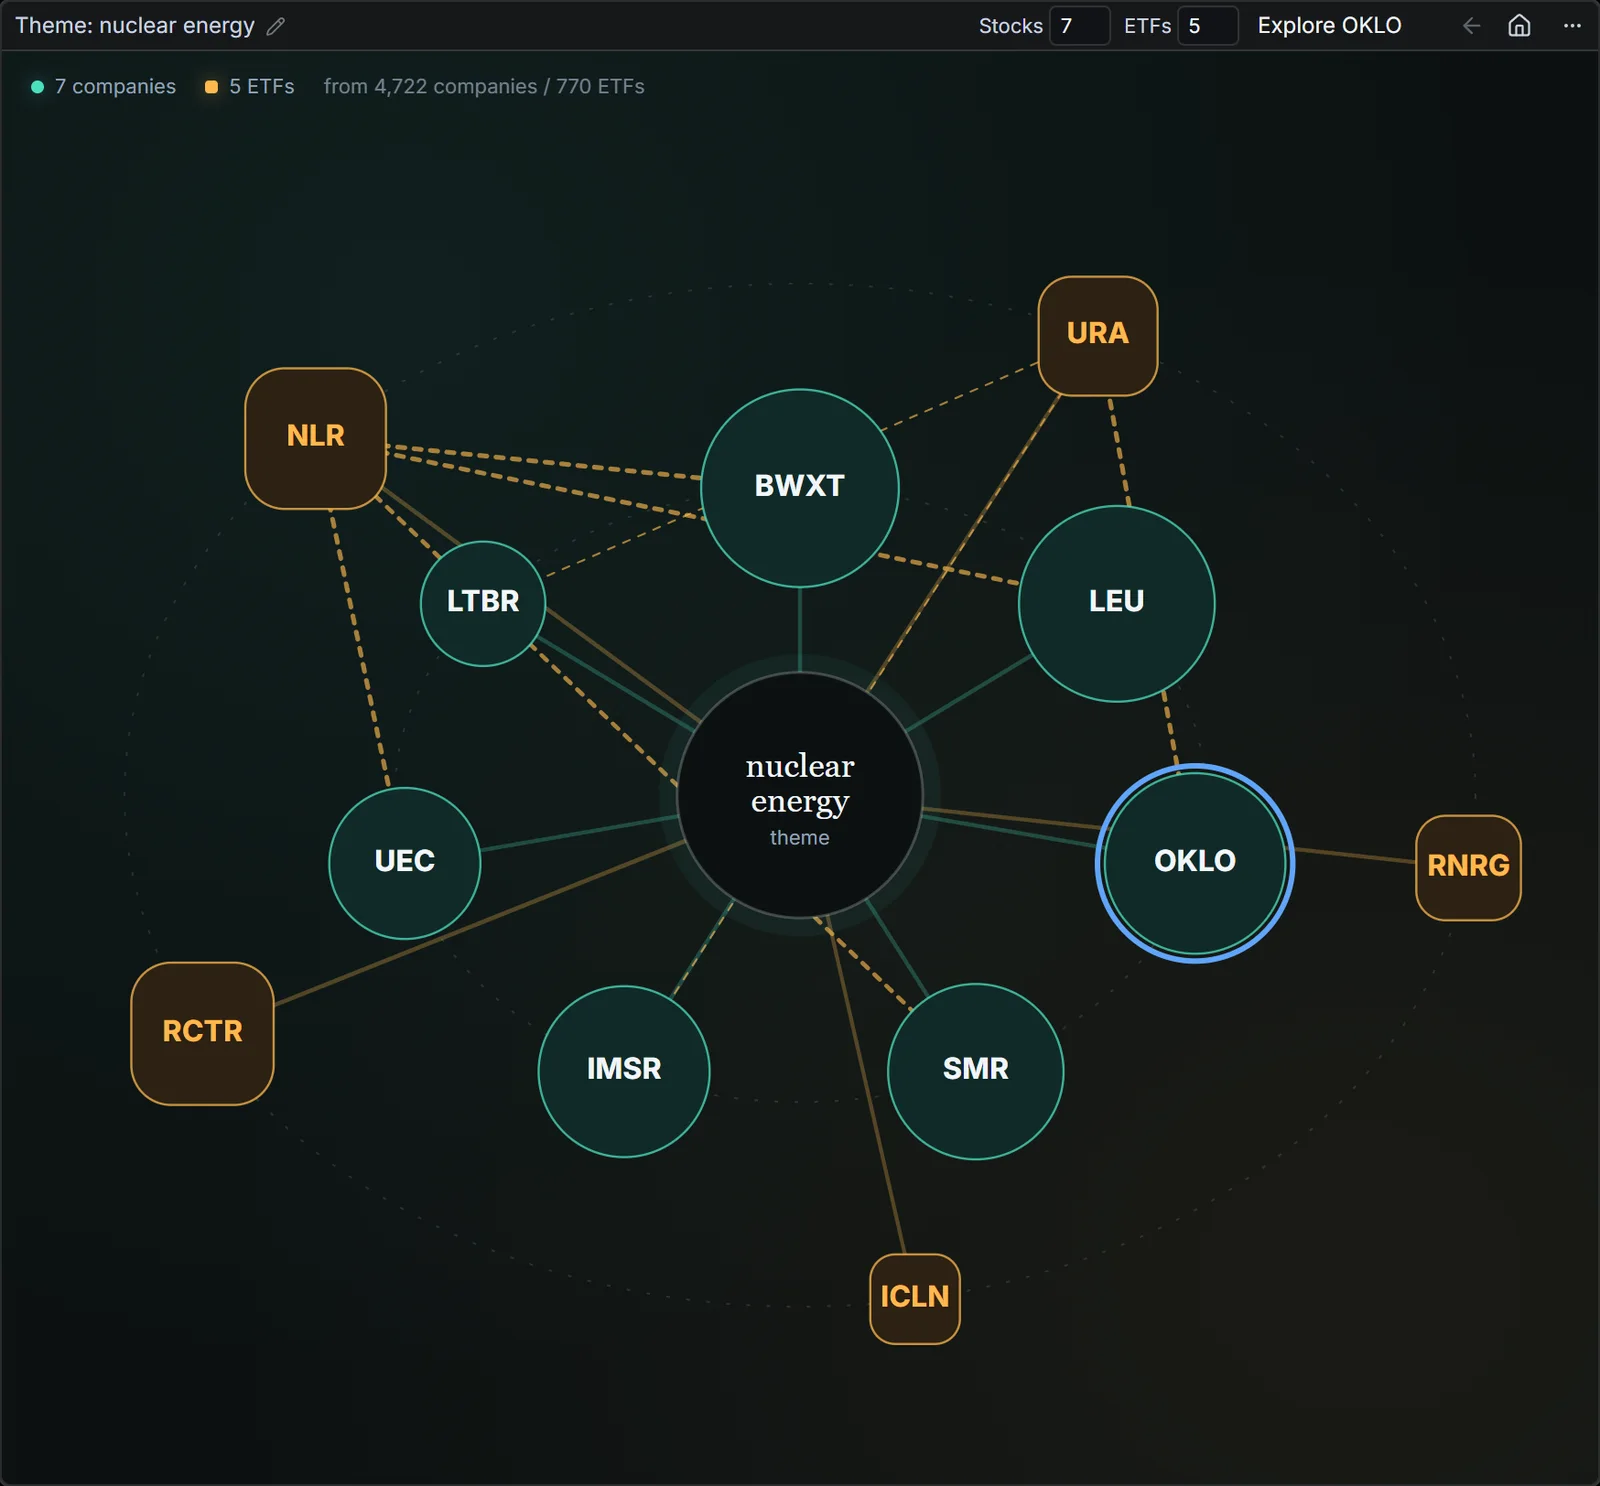Select the IMSR company node
Image resolution: width=1600 pixels, height=1486 pixels.
pos(624,1071)
